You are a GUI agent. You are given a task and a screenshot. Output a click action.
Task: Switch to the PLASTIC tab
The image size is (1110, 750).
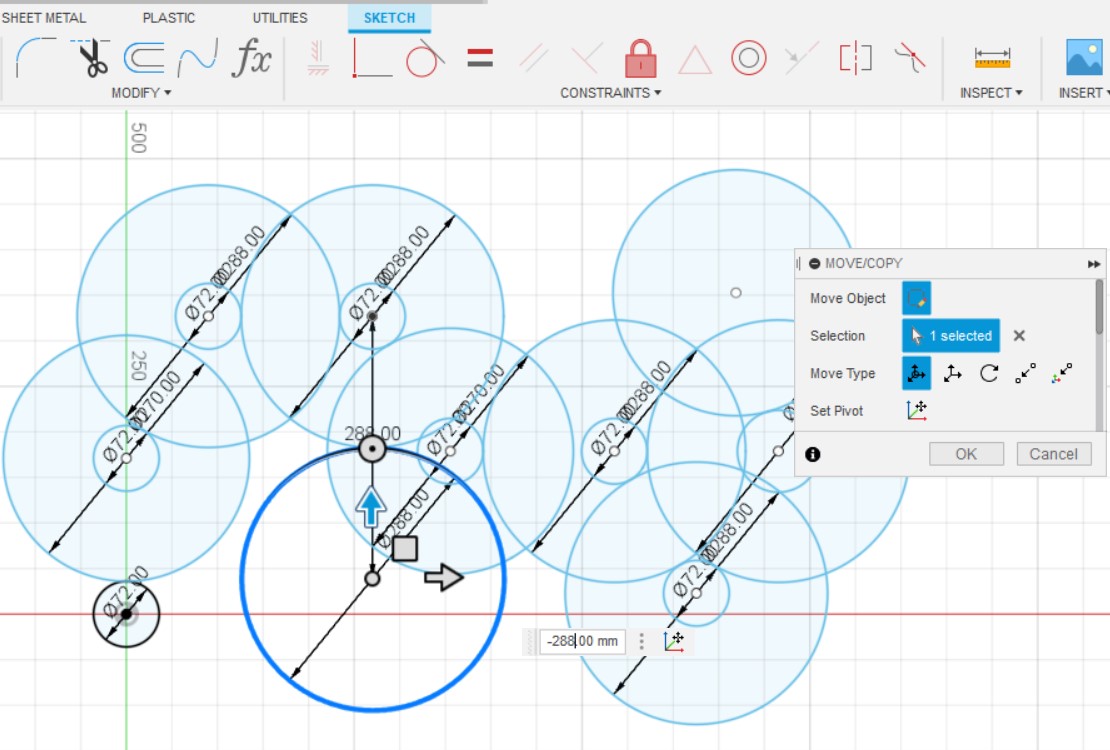(x=168, y=18)
